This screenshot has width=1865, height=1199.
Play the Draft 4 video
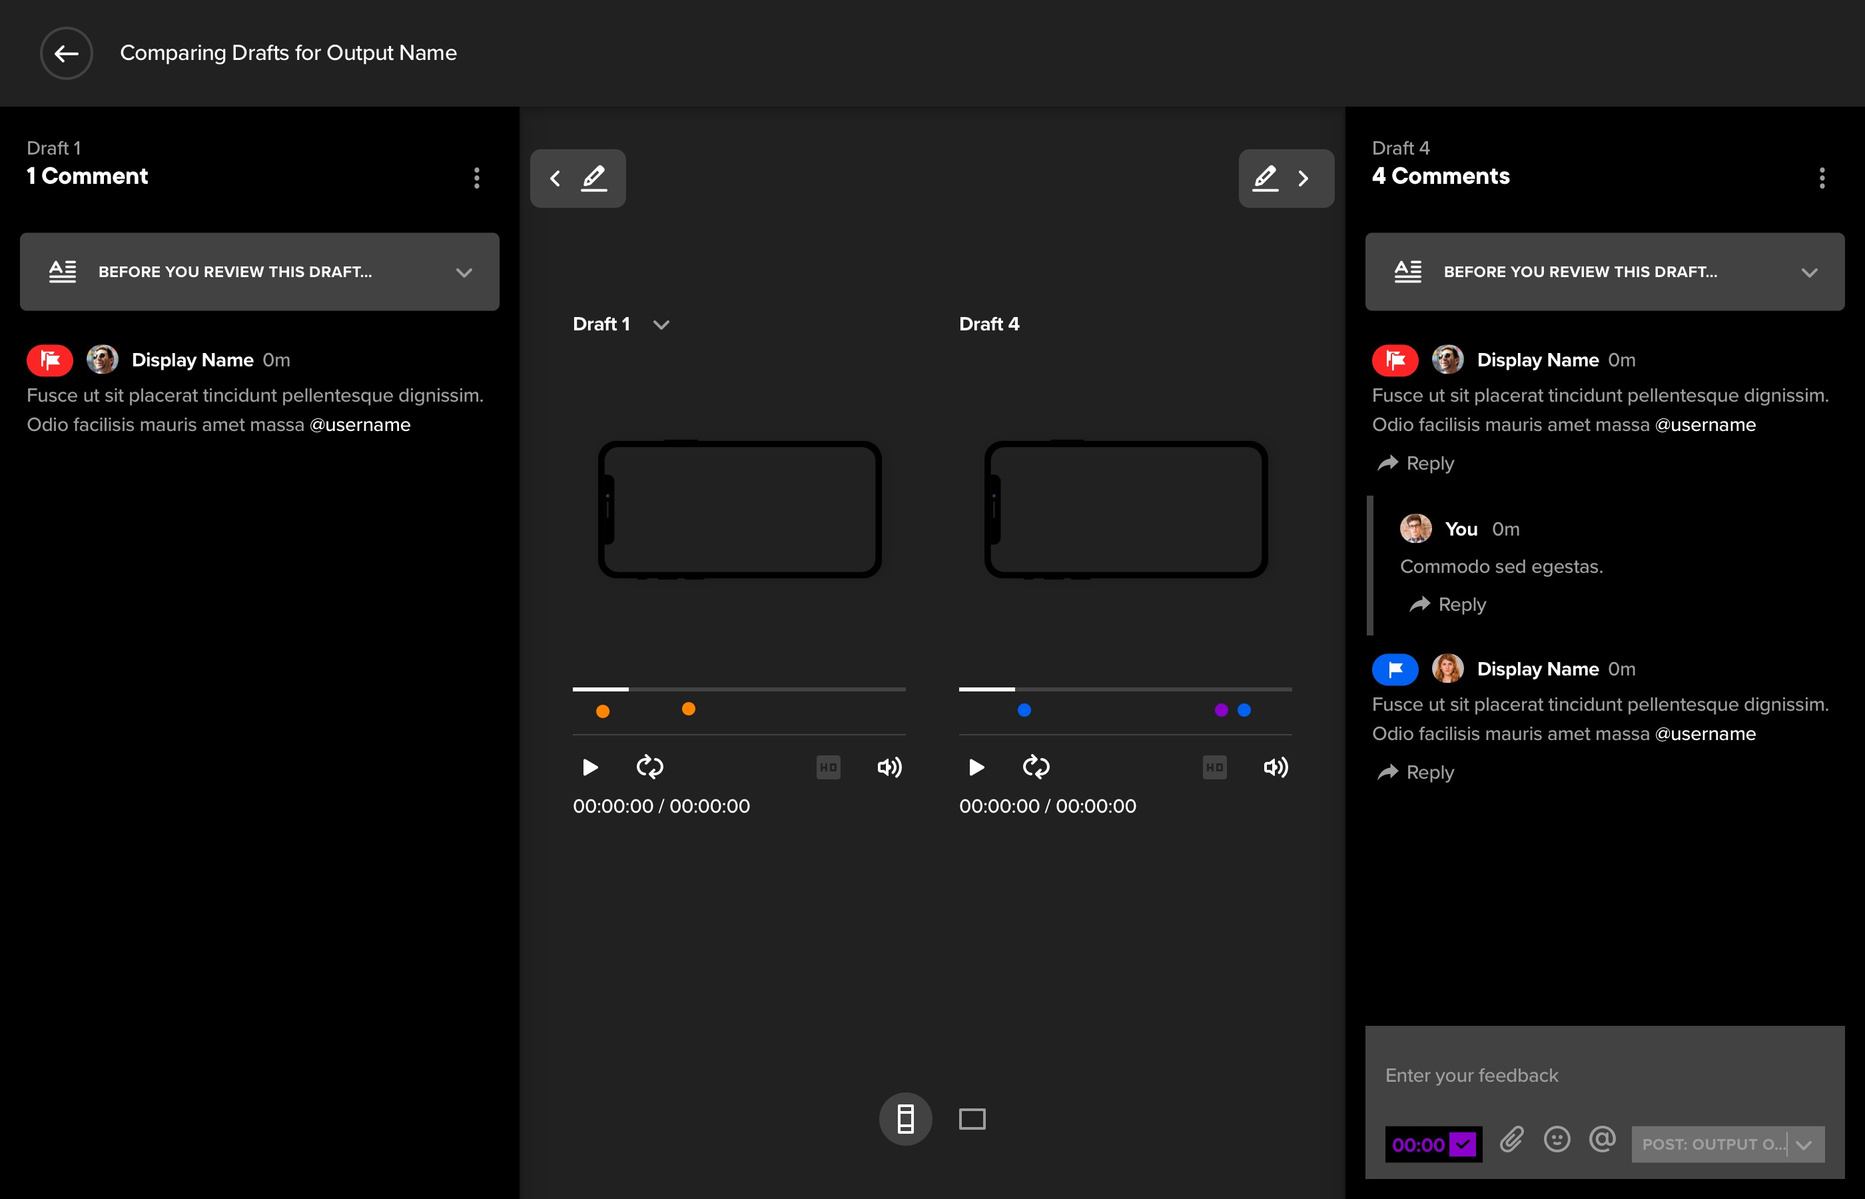[977, 767]
